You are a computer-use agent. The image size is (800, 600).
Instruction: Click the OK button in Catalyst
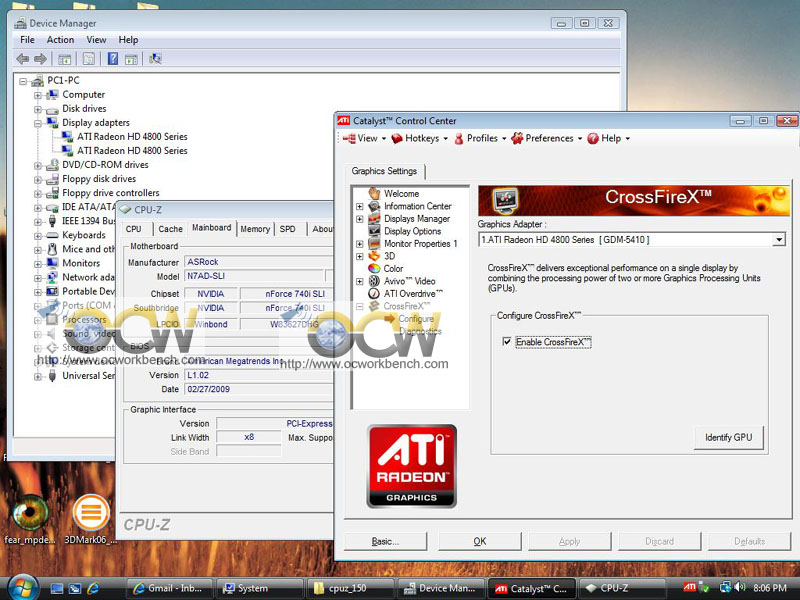pyautogui.click(x=480, y=541)
